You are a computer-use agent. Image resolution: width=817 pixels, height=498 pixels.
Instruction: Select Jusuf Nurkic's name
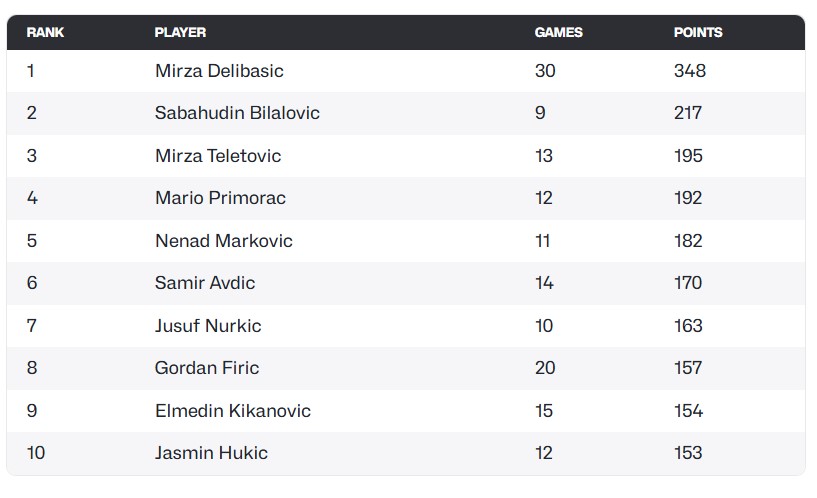pos(208,326)
